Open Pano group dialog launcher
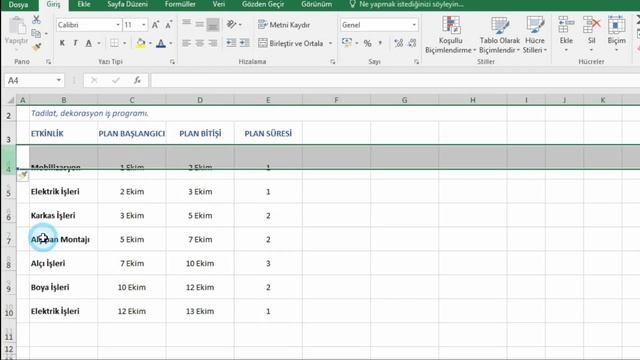640x360 pixels. [x=49, y=62]
